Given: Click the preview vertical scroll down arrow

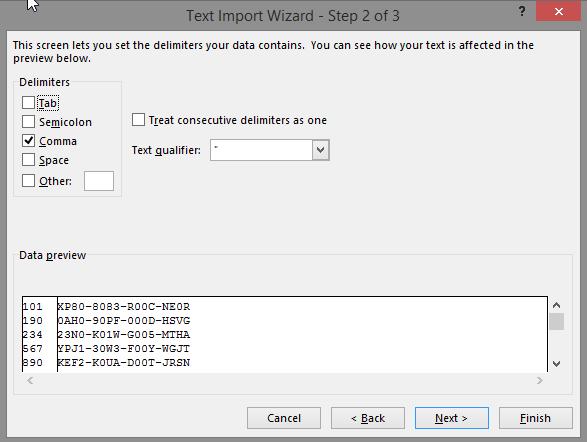Looking at the screenshot, I should point(556,363).
